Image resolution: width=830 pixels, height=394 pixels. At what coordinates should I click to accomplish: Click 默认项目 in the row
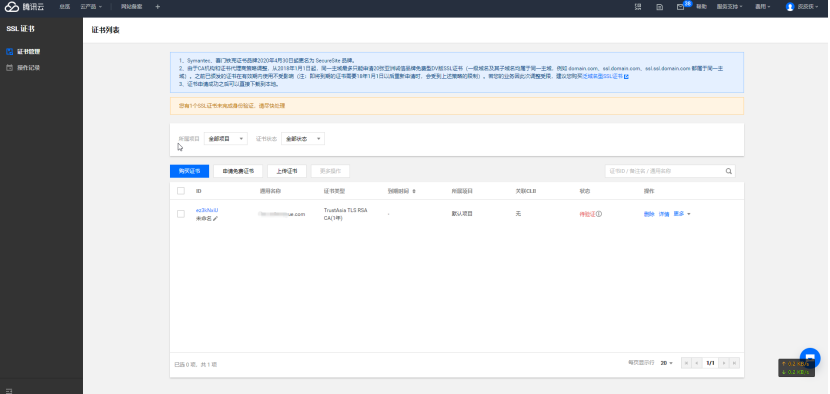click(x=462, y=214)
